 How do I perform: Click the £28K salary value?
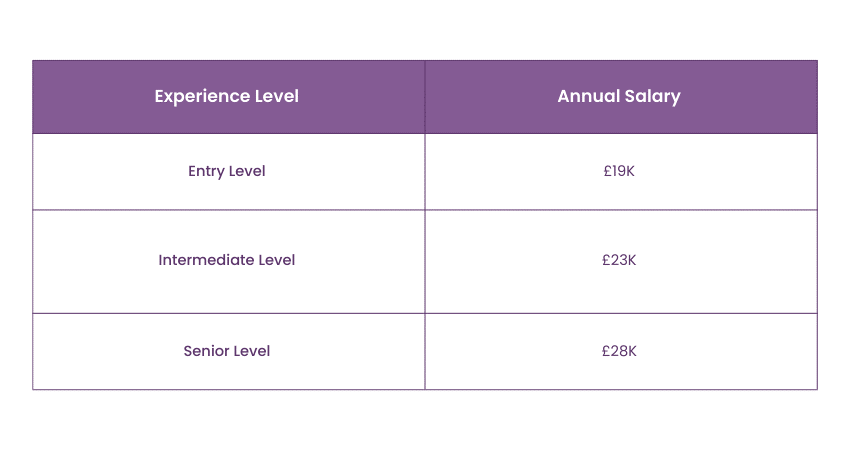pyautogui.click(x=619, y=351)
